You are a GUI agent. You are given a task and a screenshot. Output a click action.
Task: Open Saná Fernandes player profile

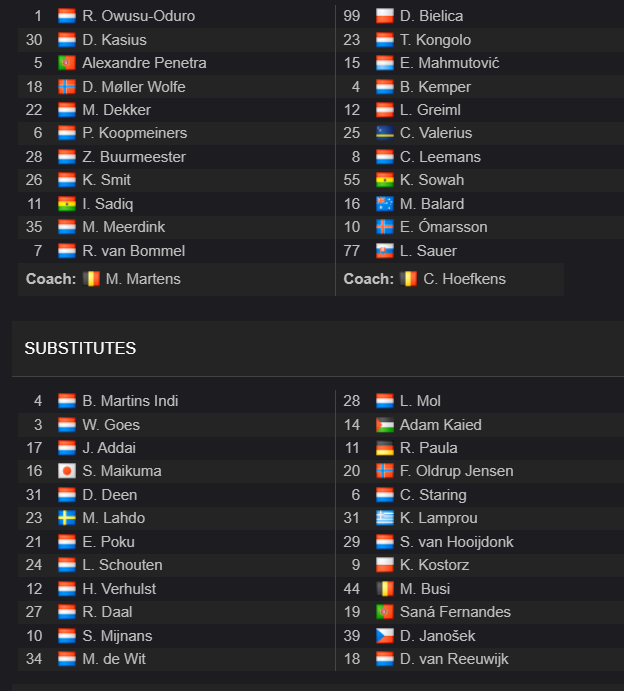pyautogui.click(x=455, y=612)
